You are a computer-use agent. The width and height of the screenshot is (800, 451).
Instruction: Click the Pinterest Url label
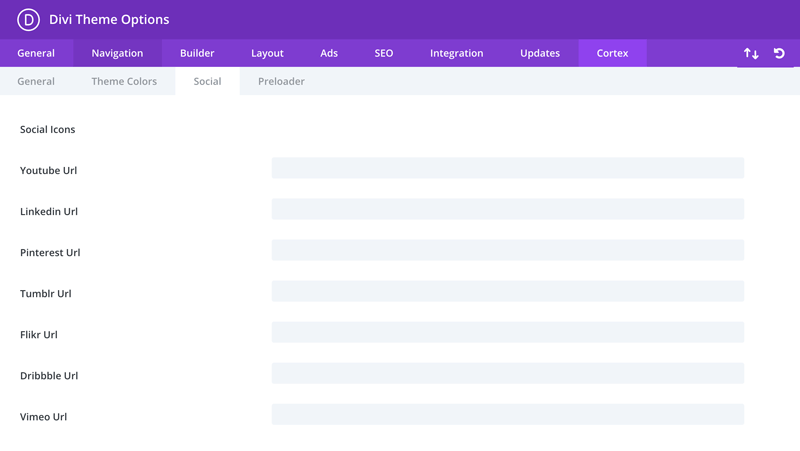pyautogui.click(x=50, y=253)
